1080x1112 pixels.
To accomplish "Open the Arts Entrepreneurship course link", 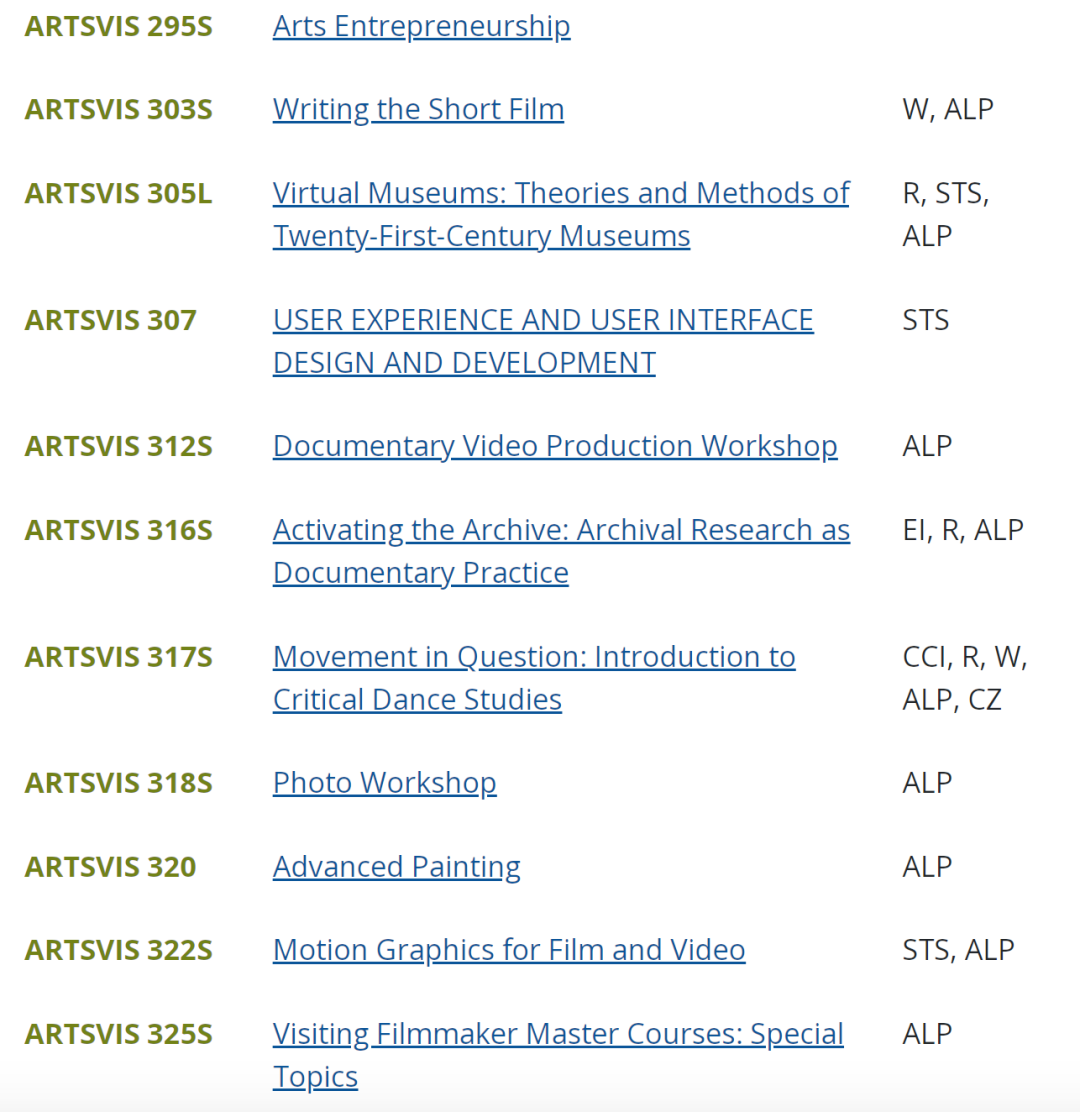I will [x=421, y=26].
